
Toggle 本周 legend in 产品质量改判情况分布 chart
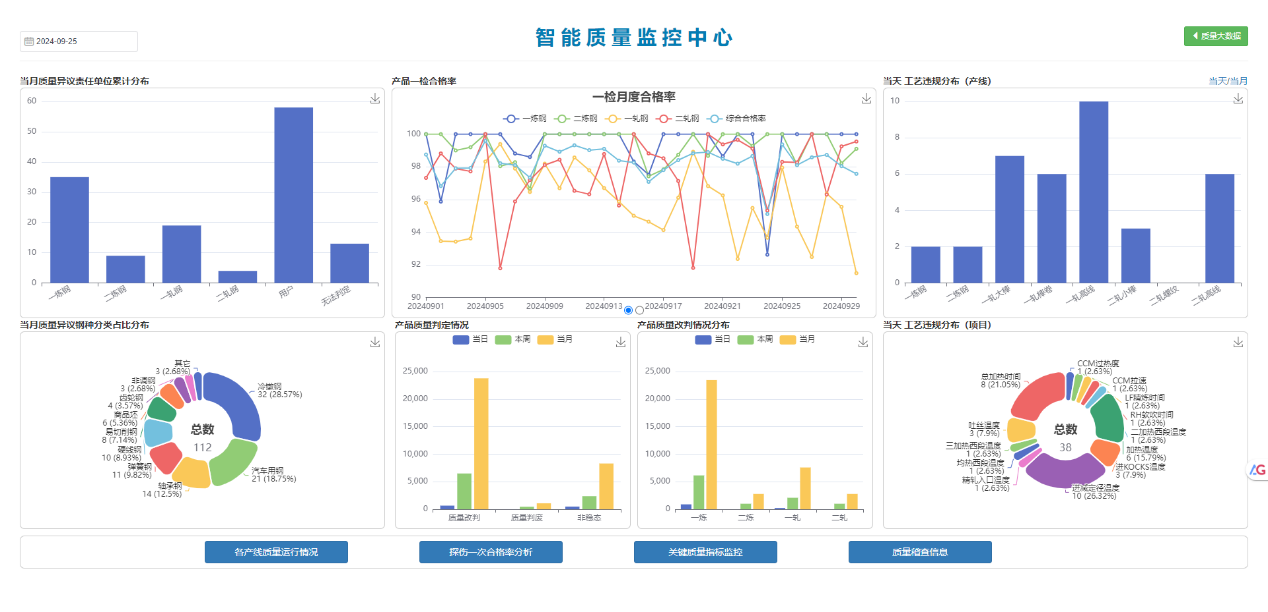(x=755, y=340)
